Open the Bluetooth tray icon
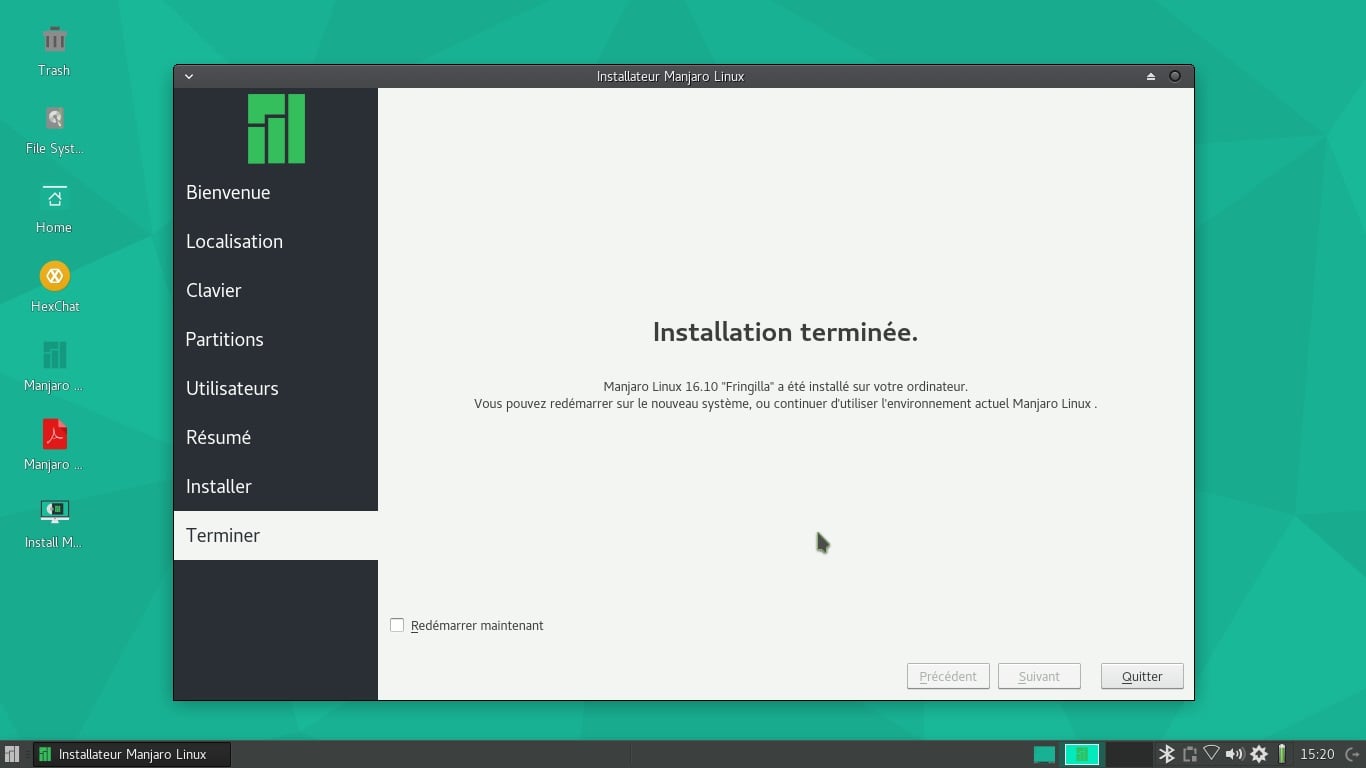Image resolution: width=1366 pixels, height=768 pixels. click(1166, 754)
